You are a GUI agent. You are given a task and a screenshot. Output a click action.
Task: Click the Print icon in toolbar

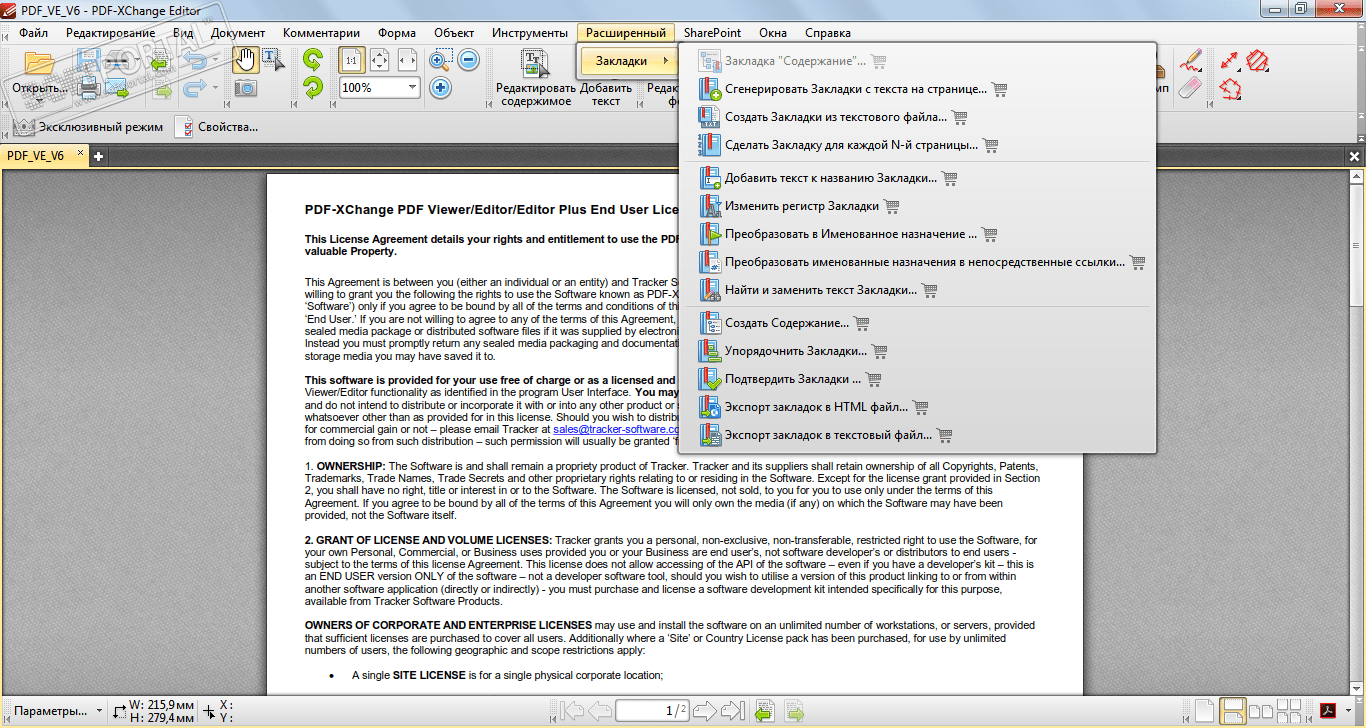(x=89, y=88)
